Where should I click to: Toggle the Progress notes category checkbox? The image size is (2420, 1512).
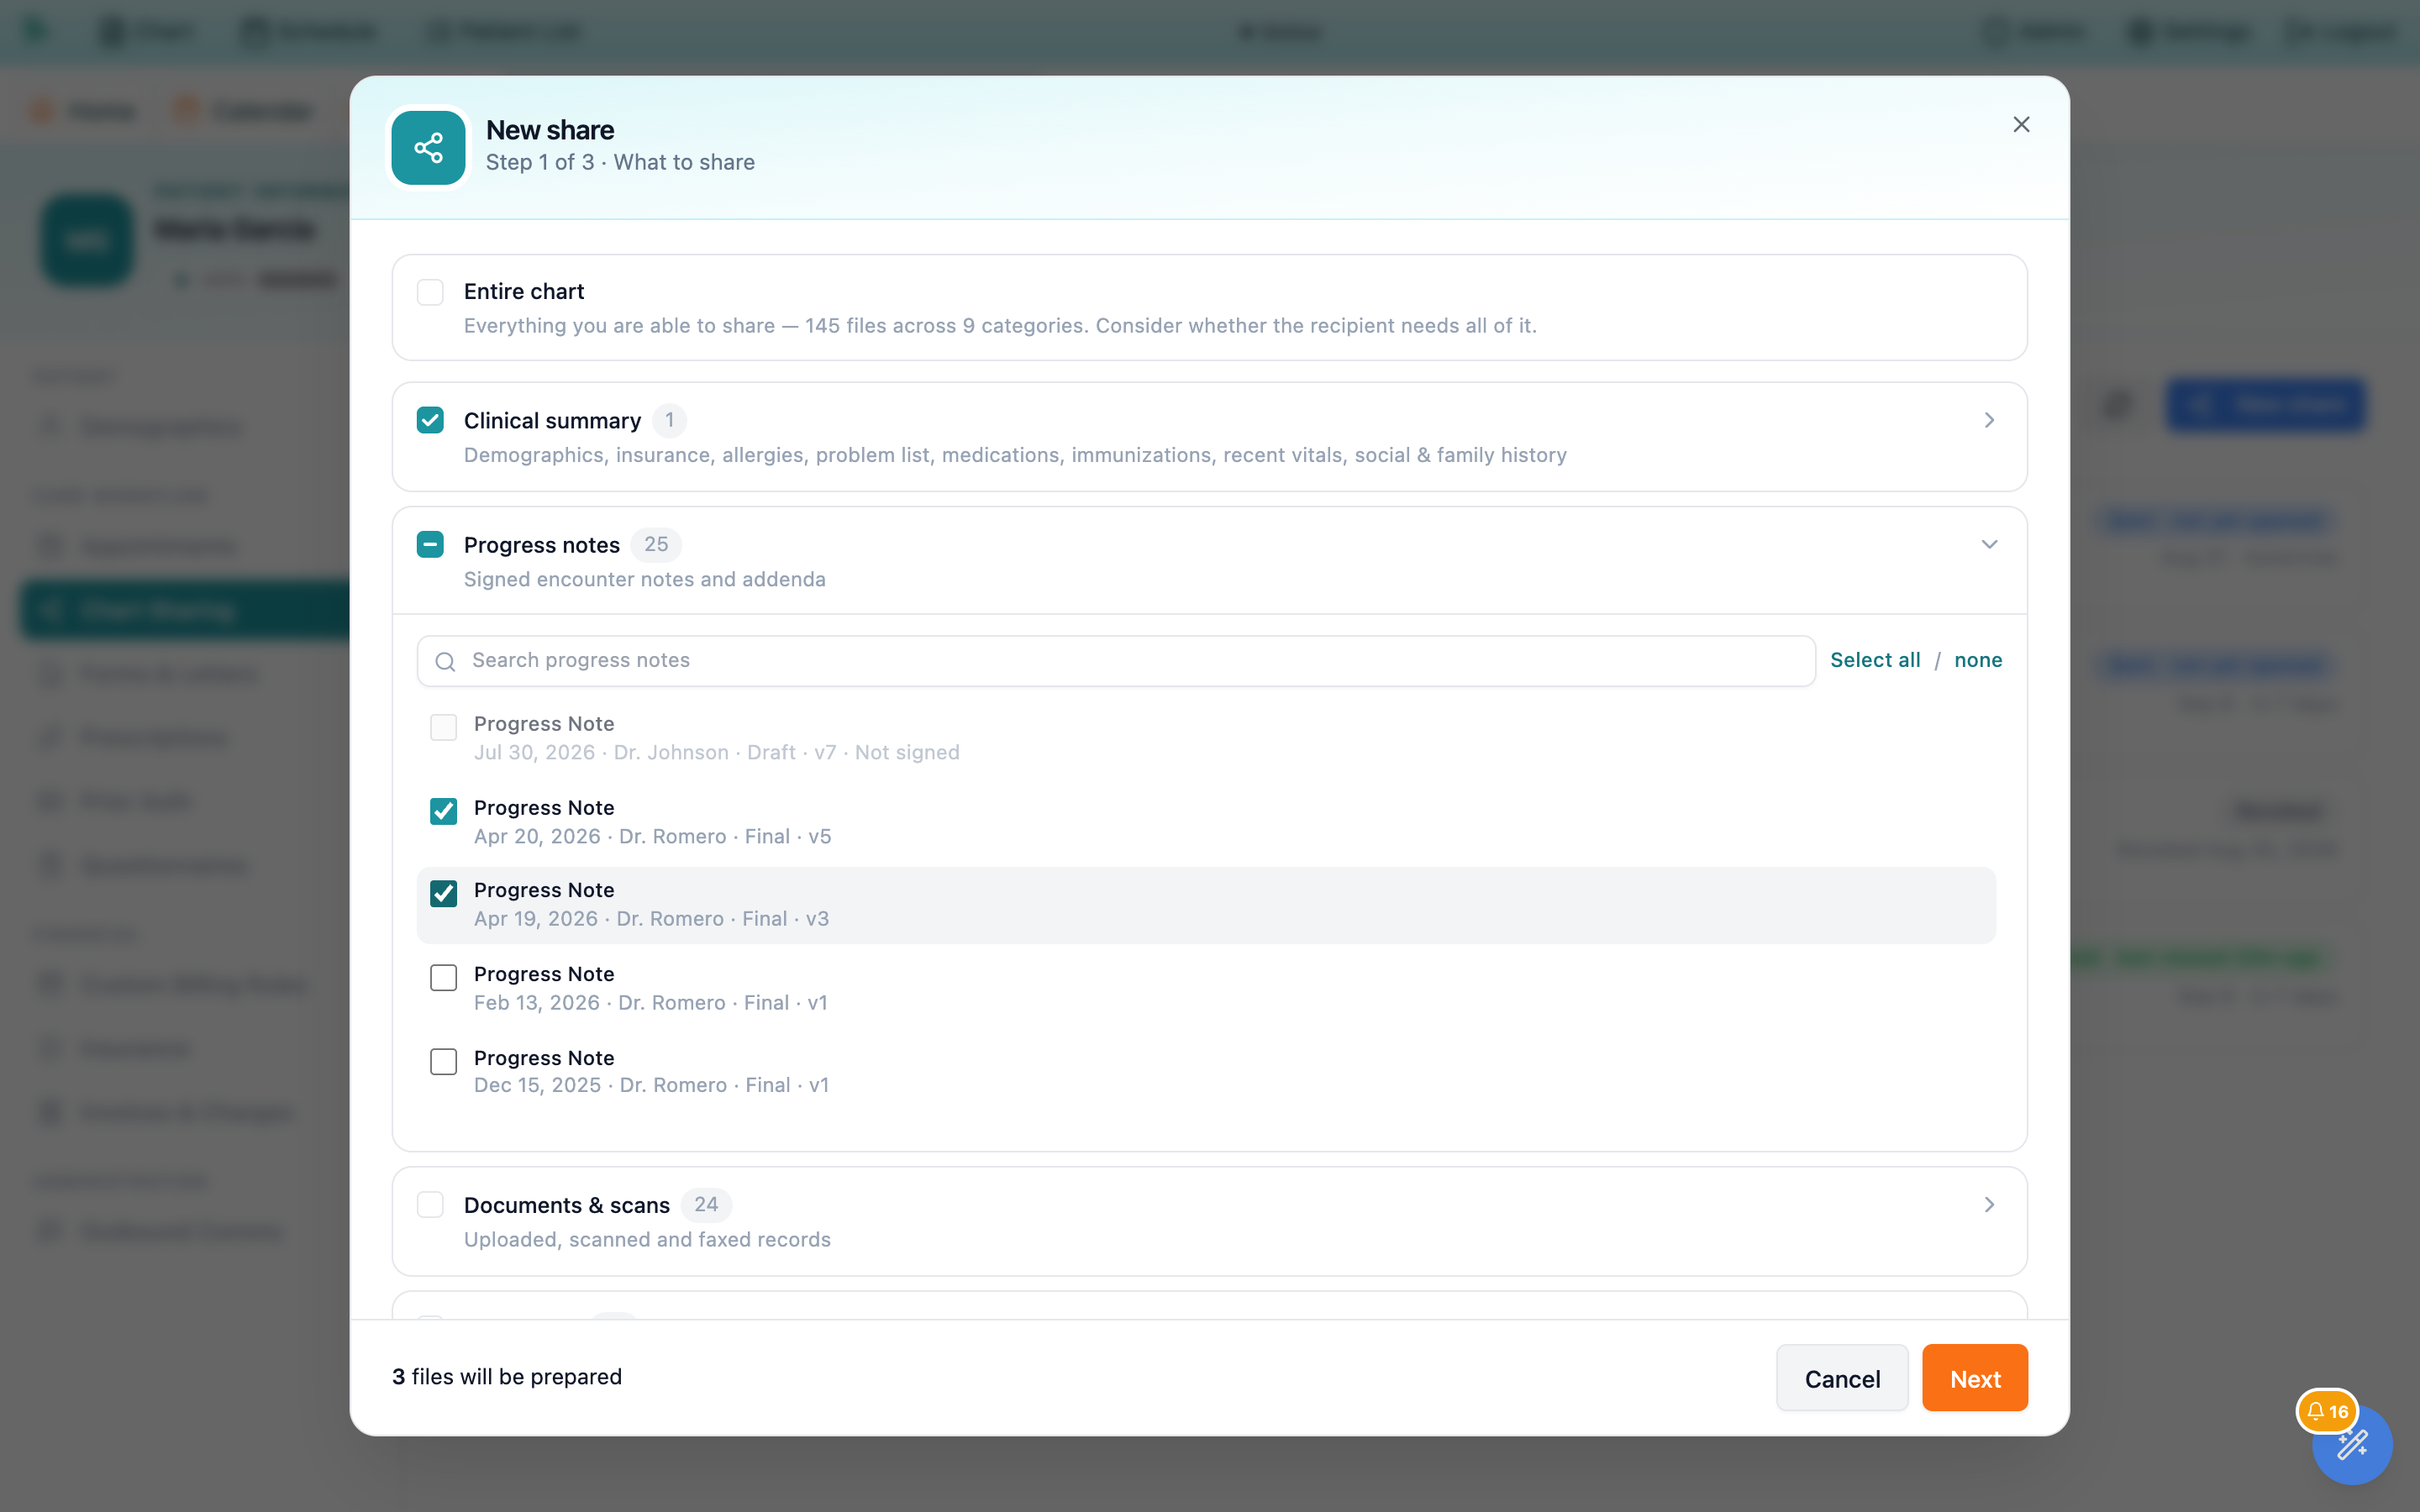(x=430, y=545)
